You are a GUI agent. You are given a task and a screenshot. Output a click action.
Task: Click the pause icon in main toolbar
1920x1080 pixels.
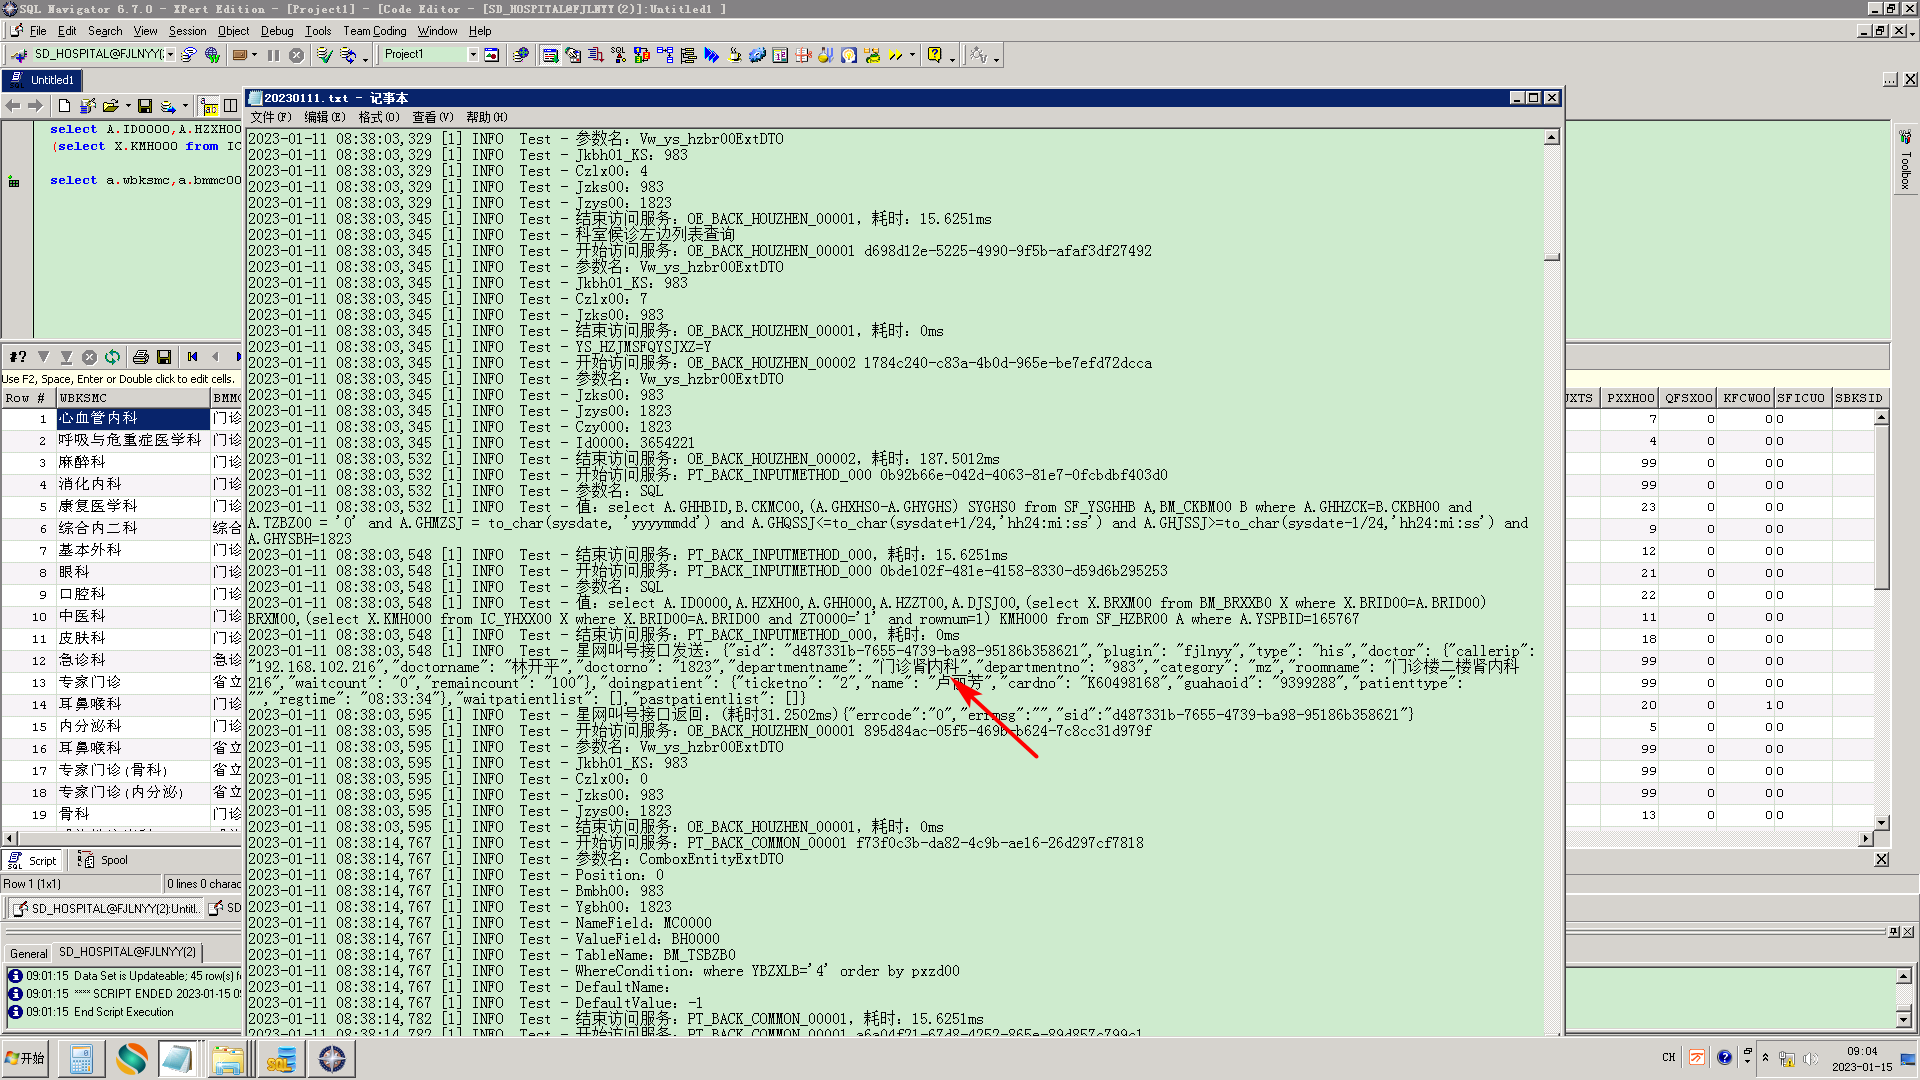pyautogui.click(x=273, y=55)
